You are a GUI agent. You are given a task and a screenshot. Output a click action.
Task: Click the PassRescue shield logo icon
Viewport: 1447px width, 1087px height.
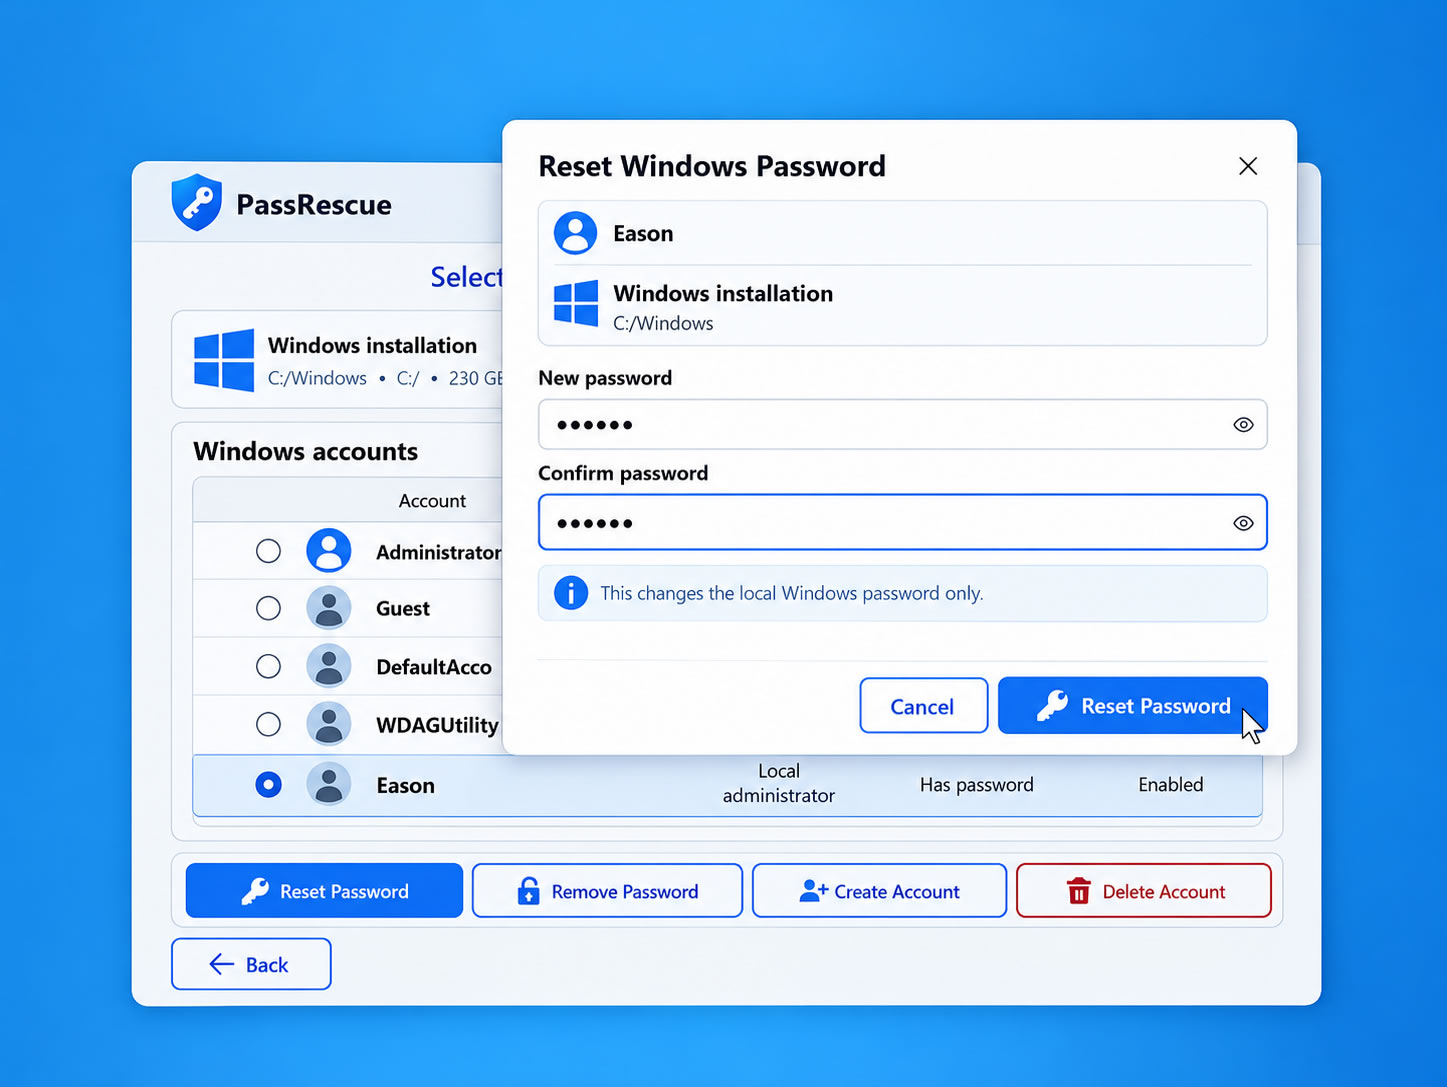click(197, 203)
